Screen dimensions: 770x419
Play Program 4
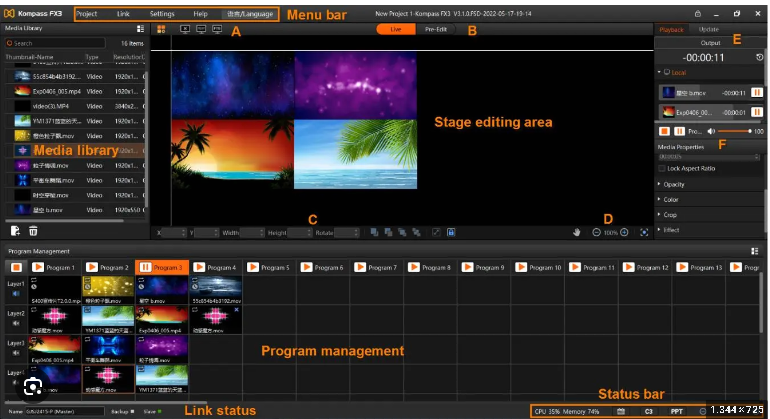199,267
